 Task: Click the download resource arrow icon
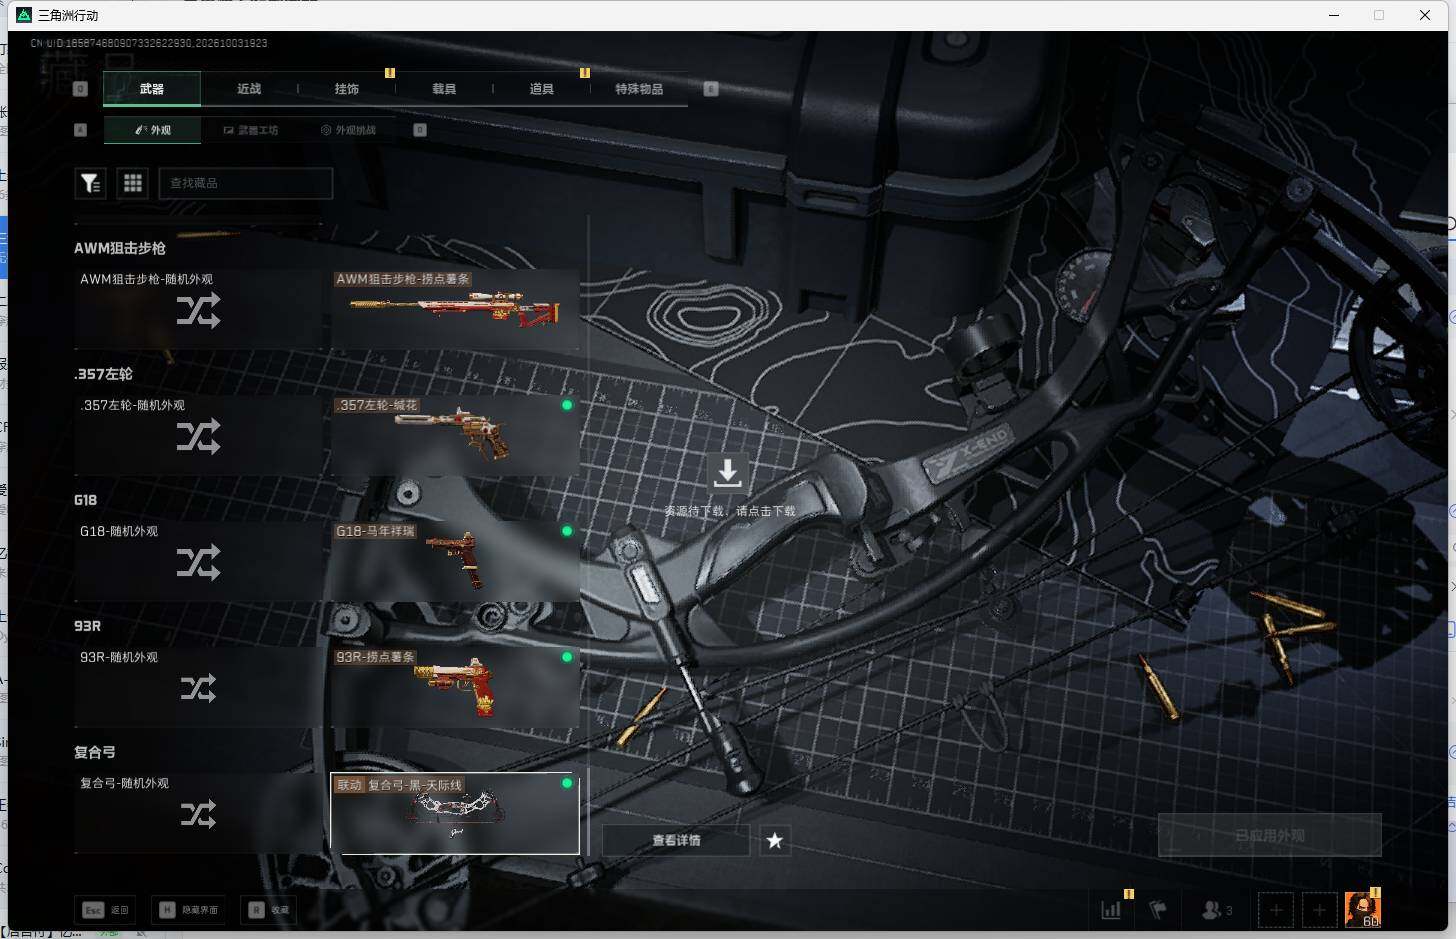[x=728, y=473]
